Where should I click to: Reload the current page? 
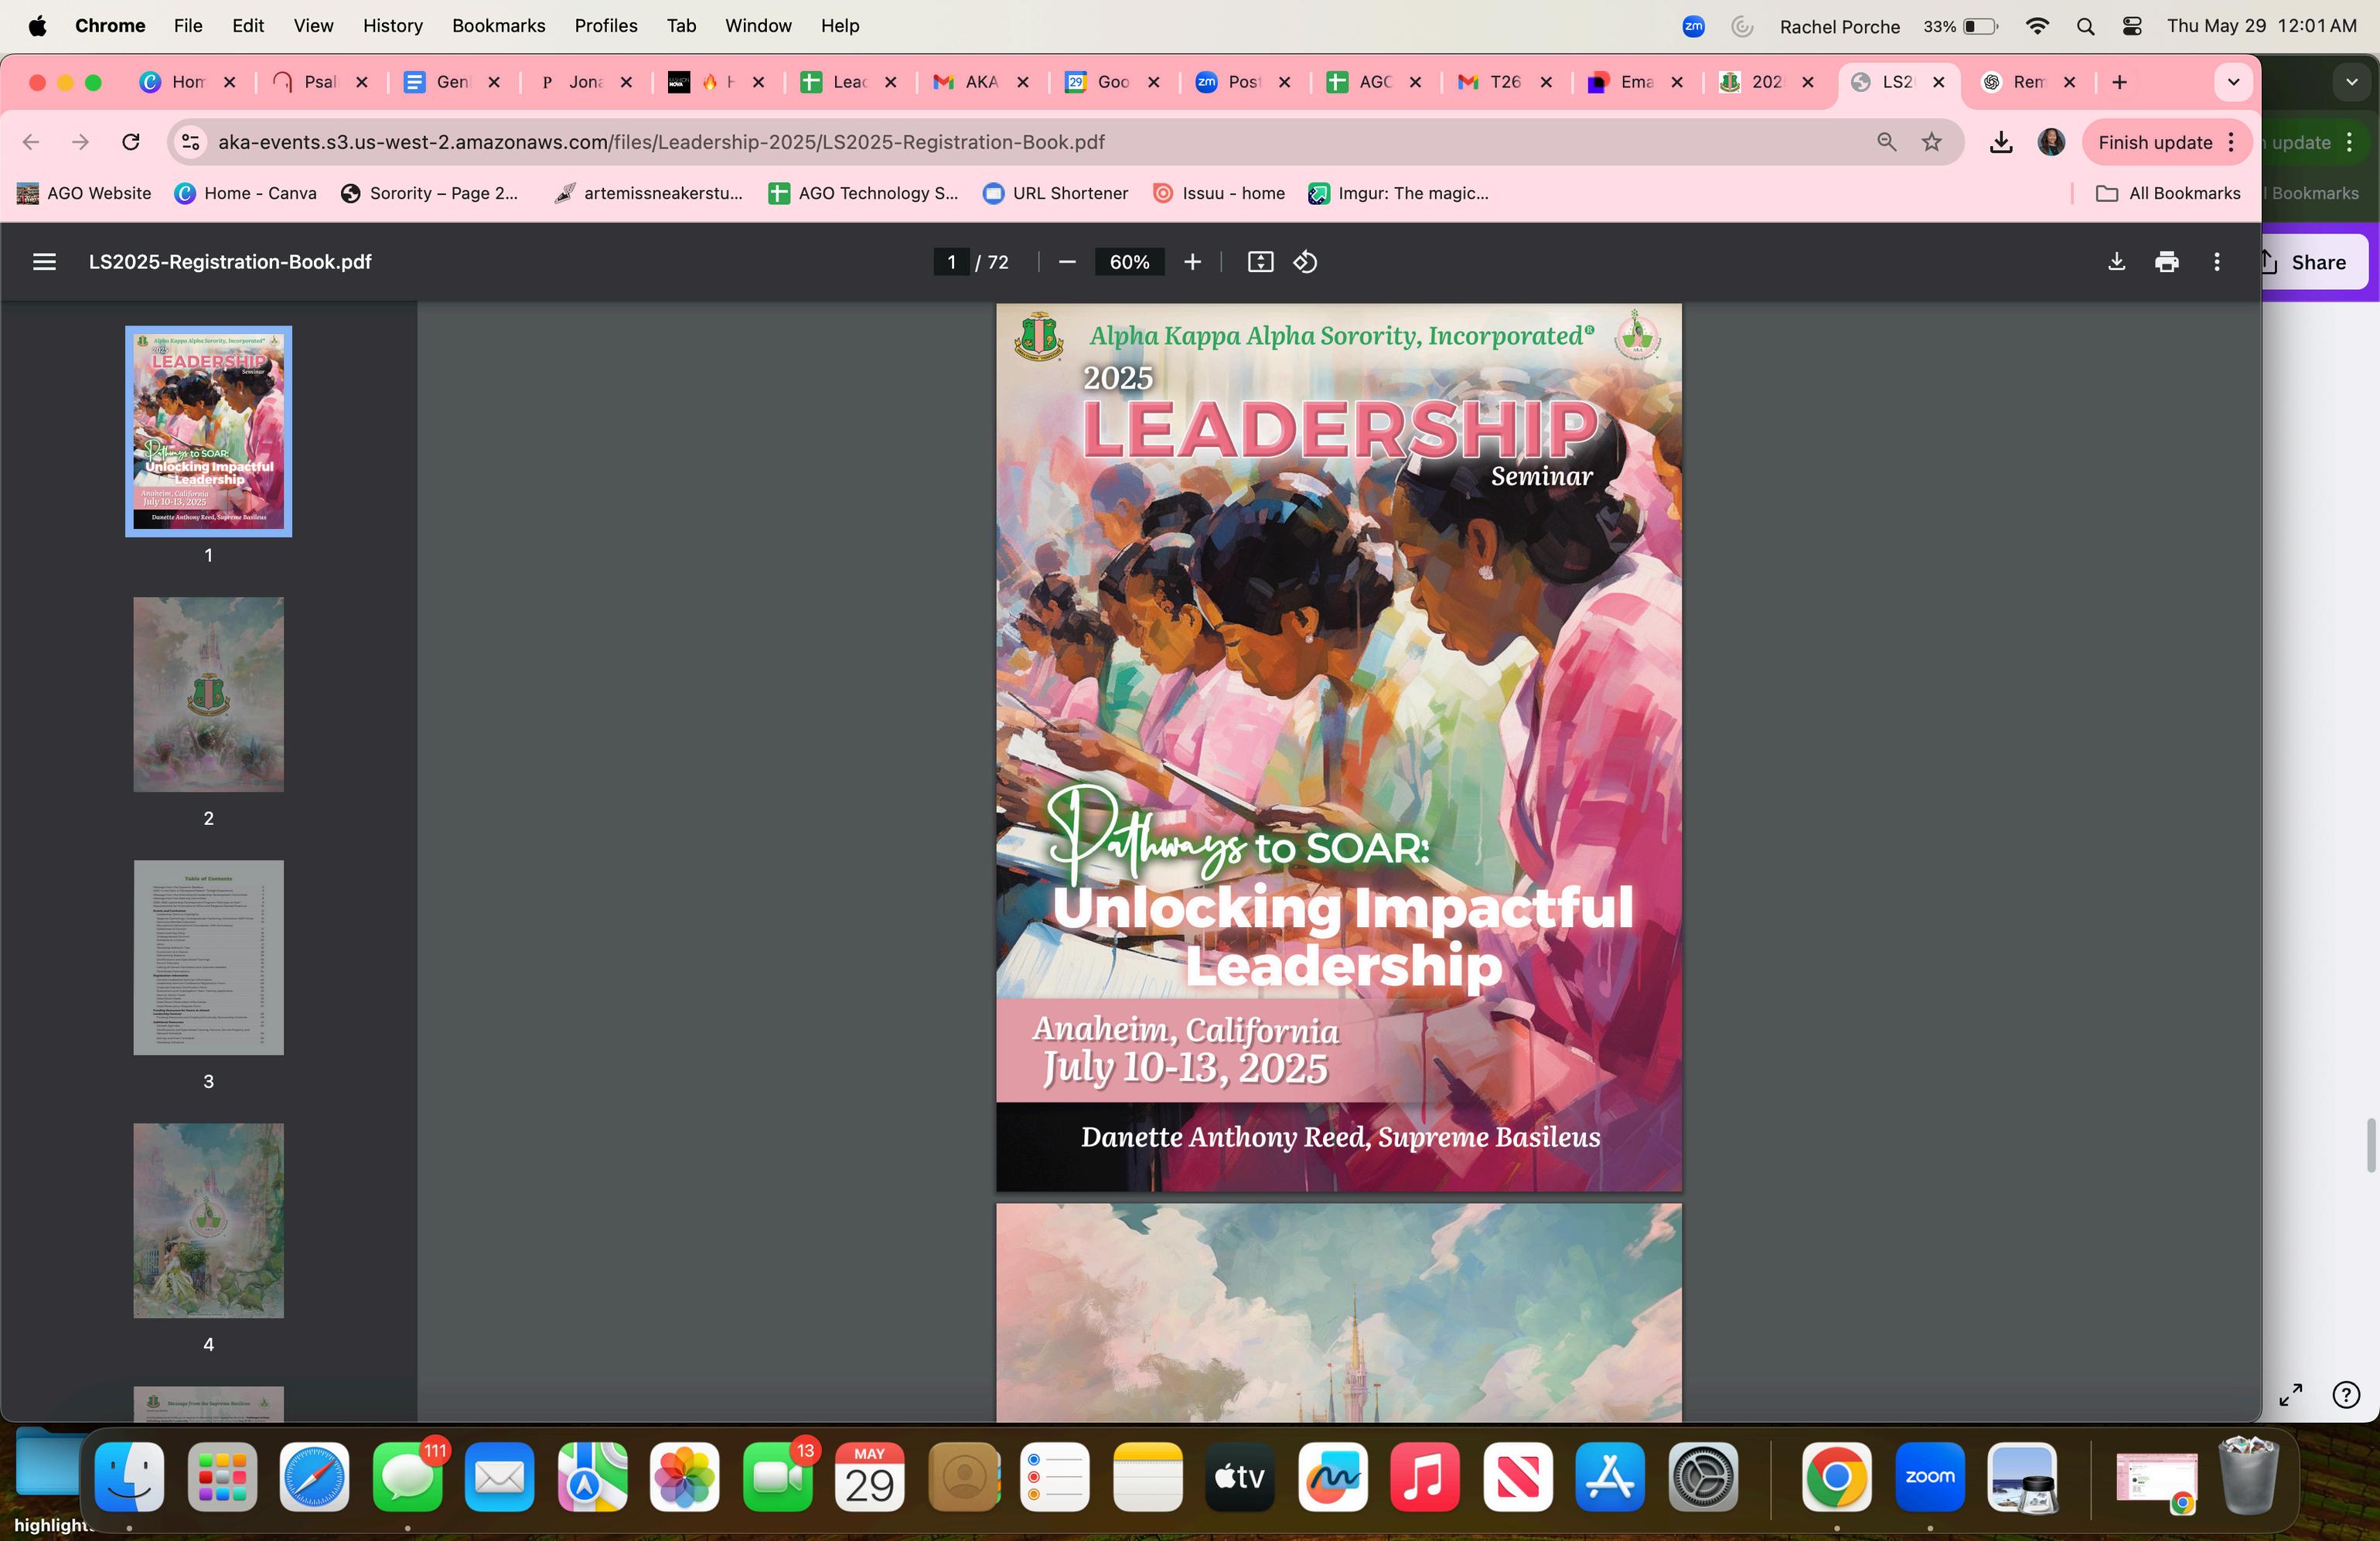[x=131, y=142]
